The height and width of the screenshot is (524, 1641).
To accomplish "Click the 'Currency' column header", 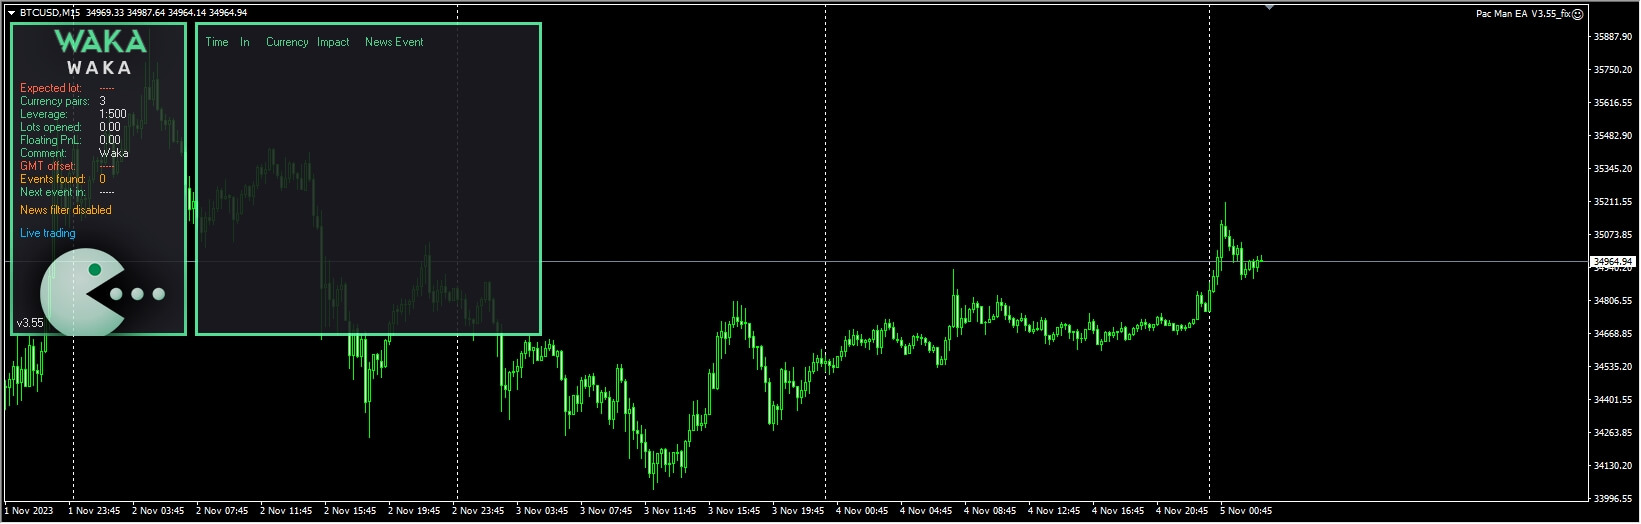I will coord(287,42).
